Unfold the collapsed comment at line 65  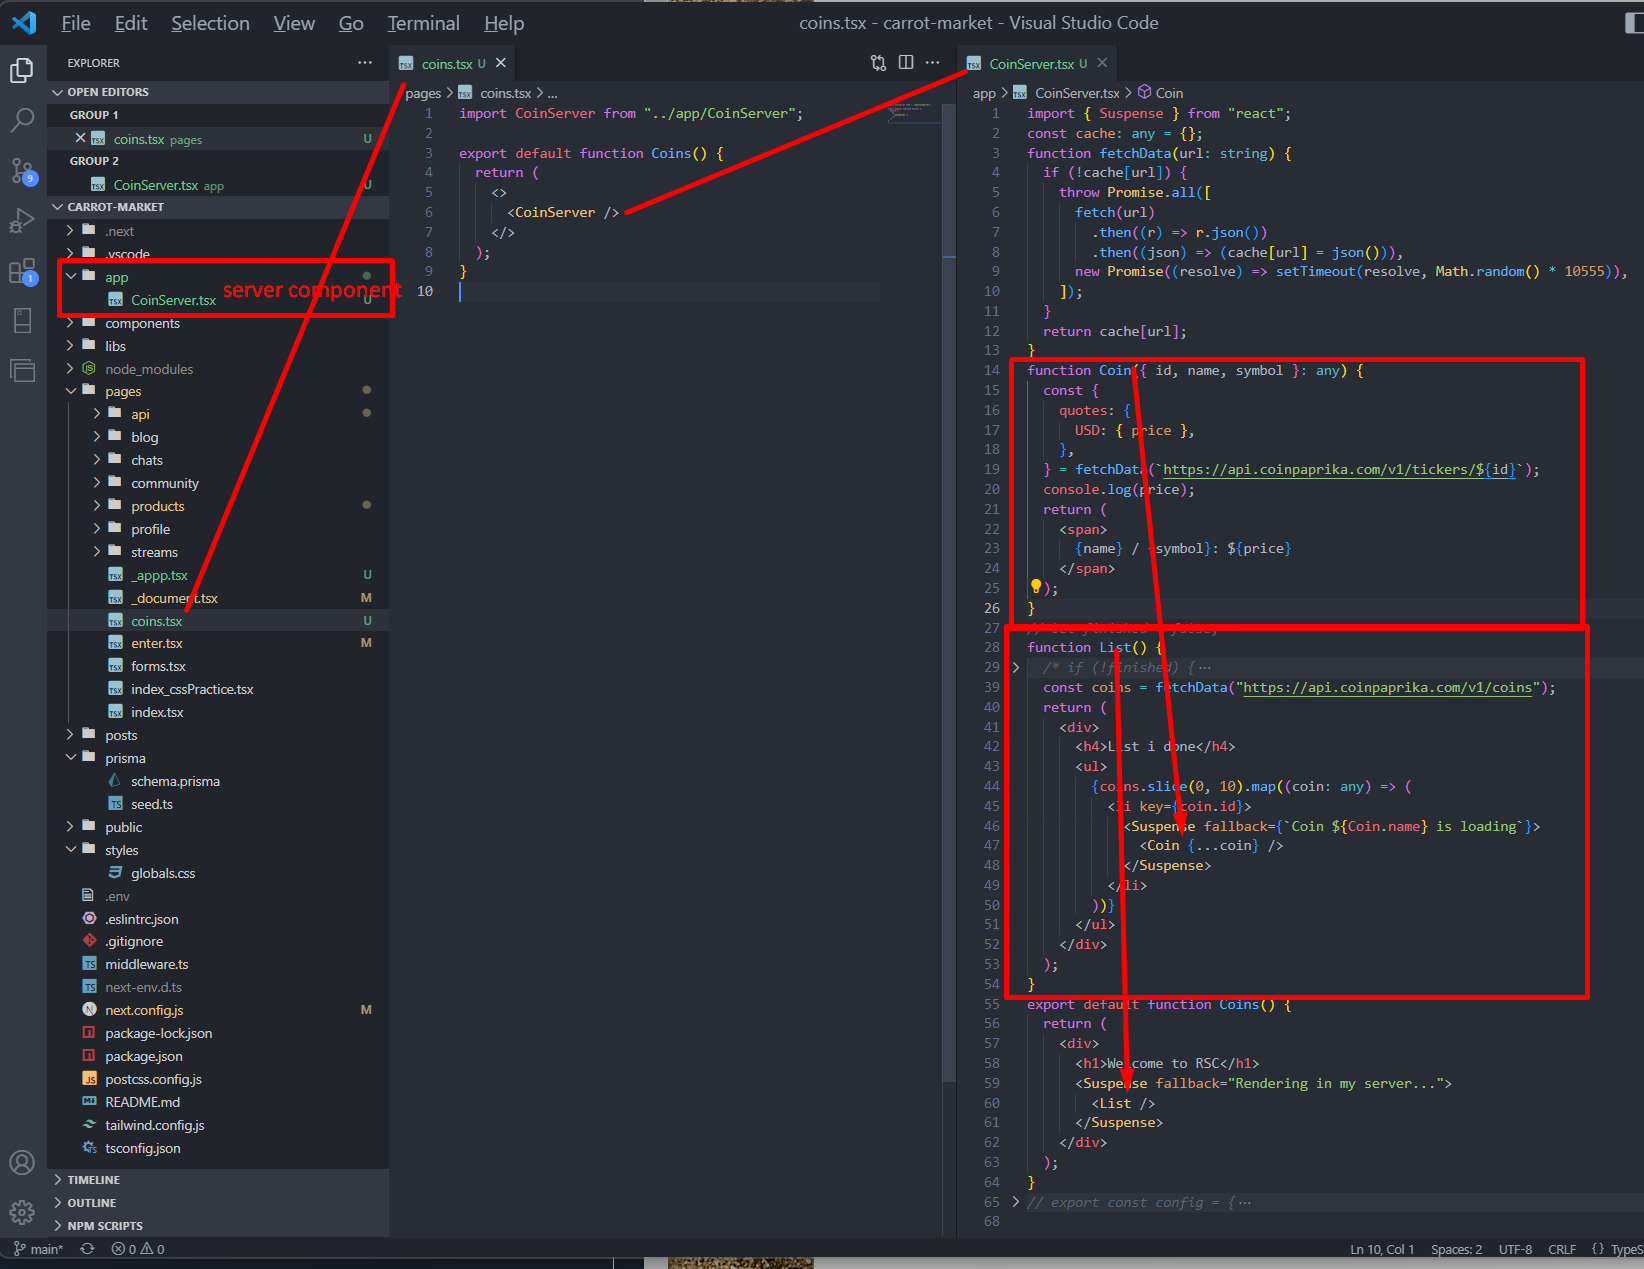[1016, 1202]
